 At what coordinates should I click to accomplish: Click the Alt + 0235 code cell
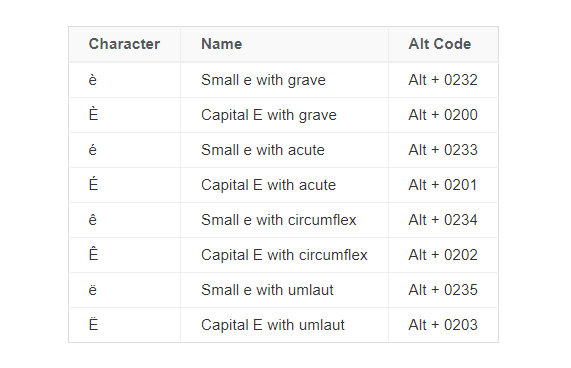click(x=443, y=290)
